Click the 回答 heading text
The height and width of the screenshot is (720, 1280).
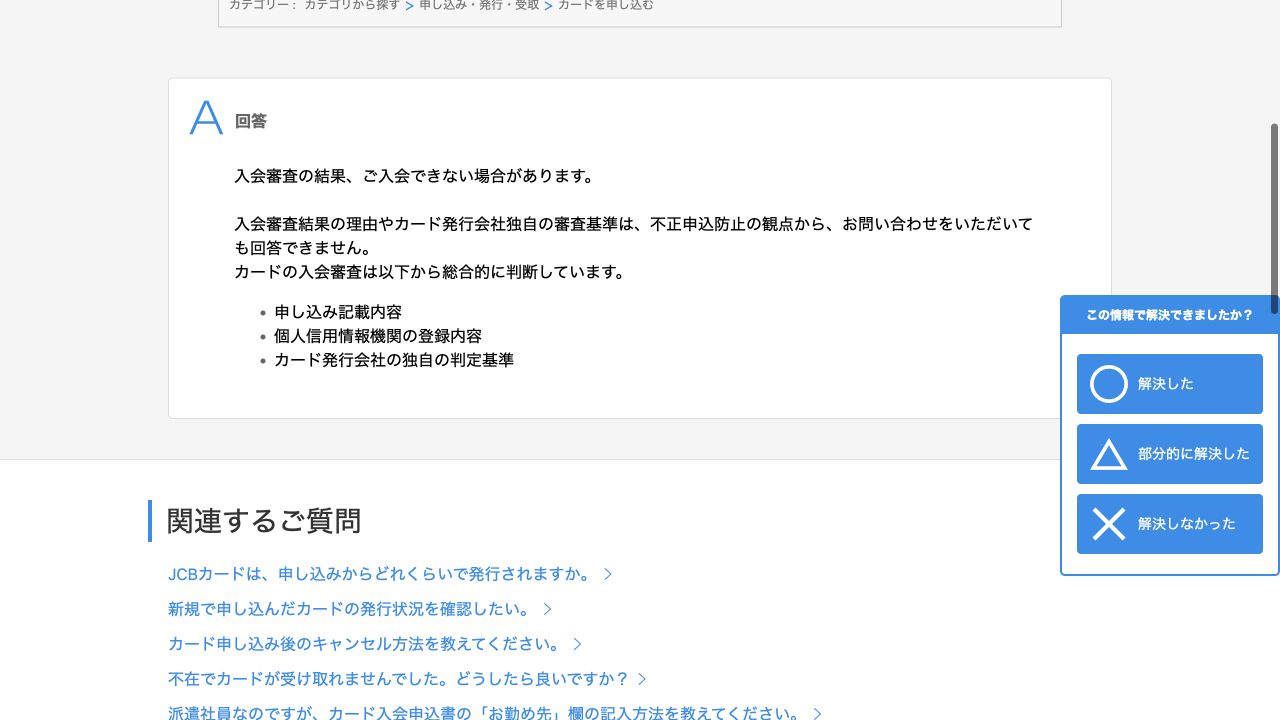click(251, 121)
